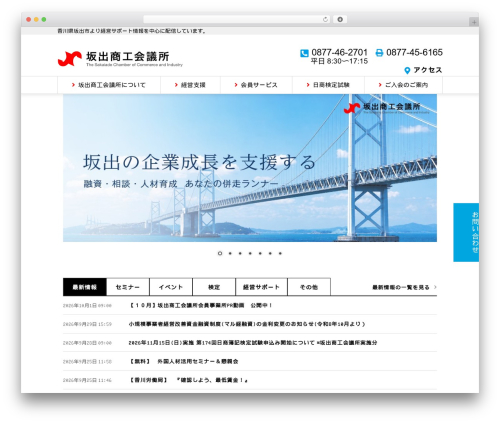The width and height of the screenshot is (500, 423).
Task: Select the sixth carousel dot
Action: (270, 253)
